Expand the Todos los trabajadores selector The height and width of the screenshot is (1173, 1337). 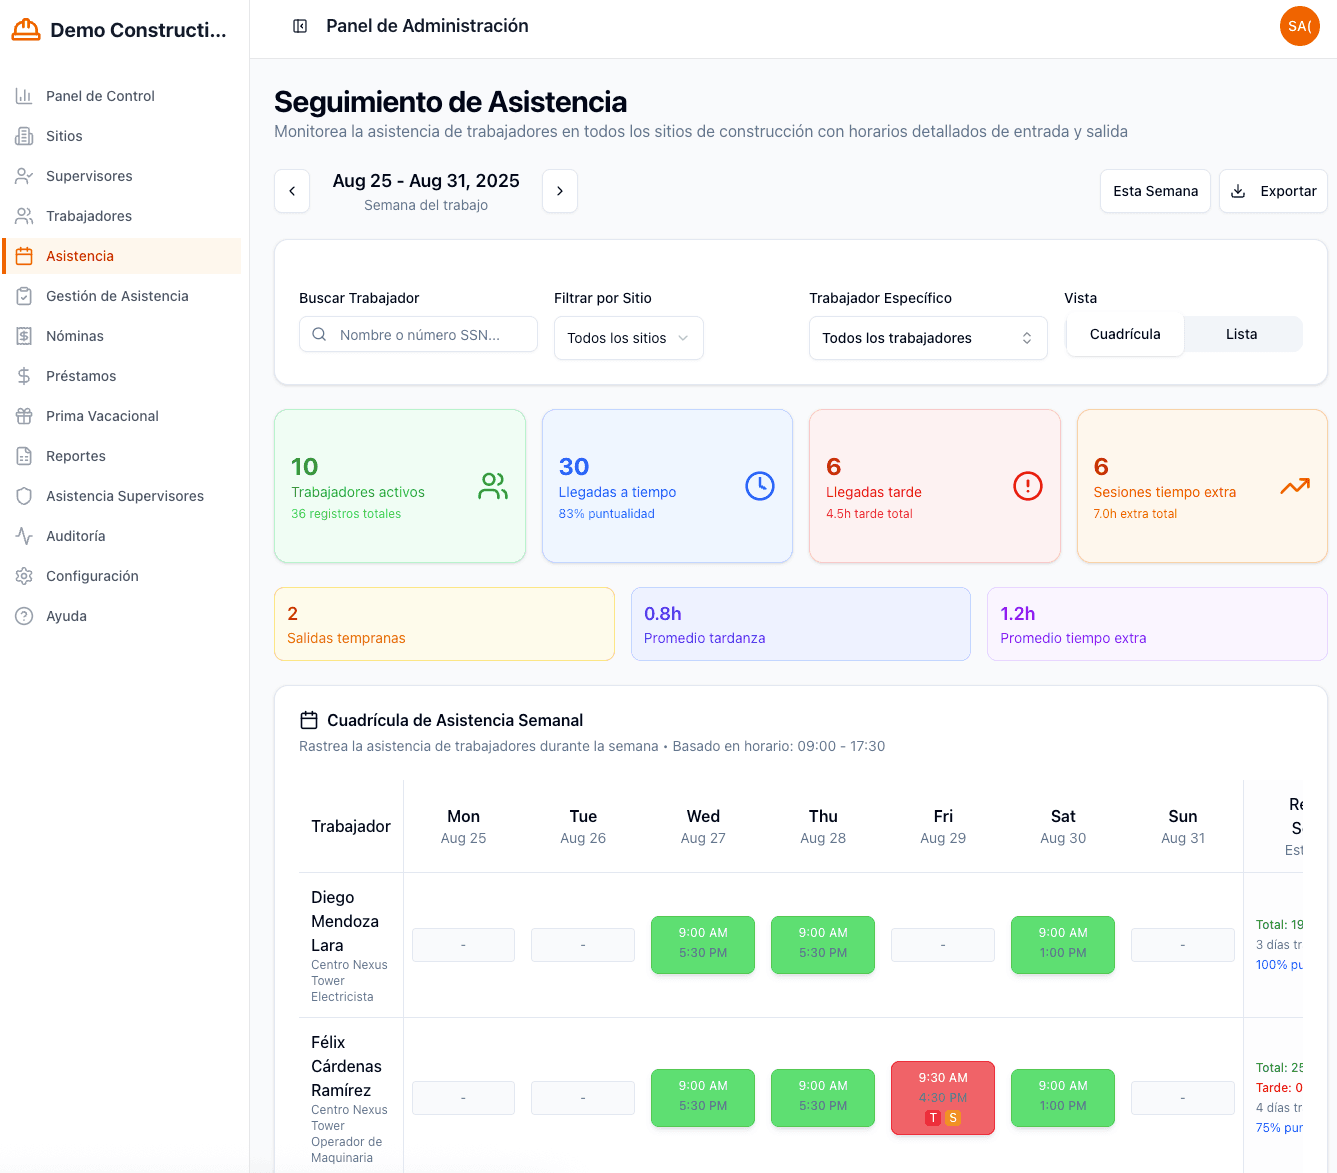[927, 338]
